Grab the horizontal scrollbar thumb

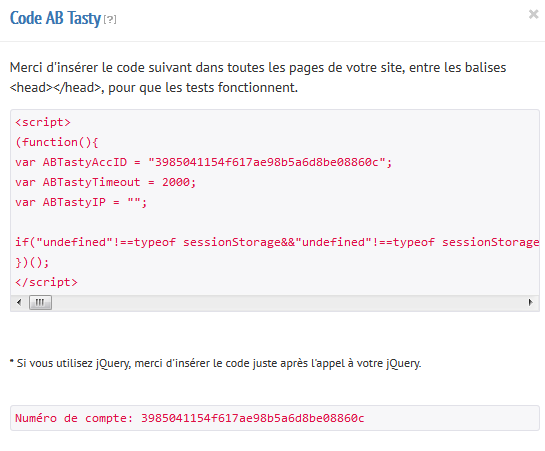[40, 302]
